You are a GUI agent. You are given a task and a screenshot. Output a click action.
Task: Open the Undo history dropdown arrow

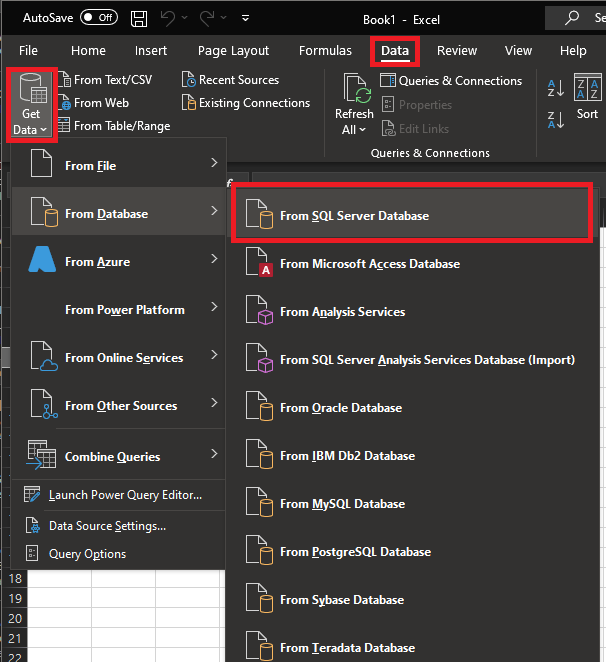click(185, 18)
